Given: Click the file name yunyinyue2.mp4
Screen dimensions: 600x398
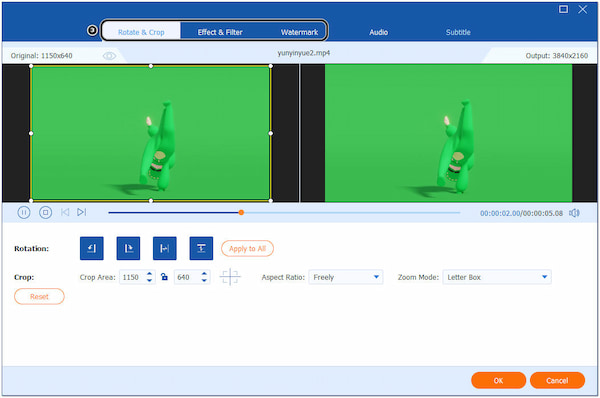Looking at the screenshot, I should coord(304,53).
